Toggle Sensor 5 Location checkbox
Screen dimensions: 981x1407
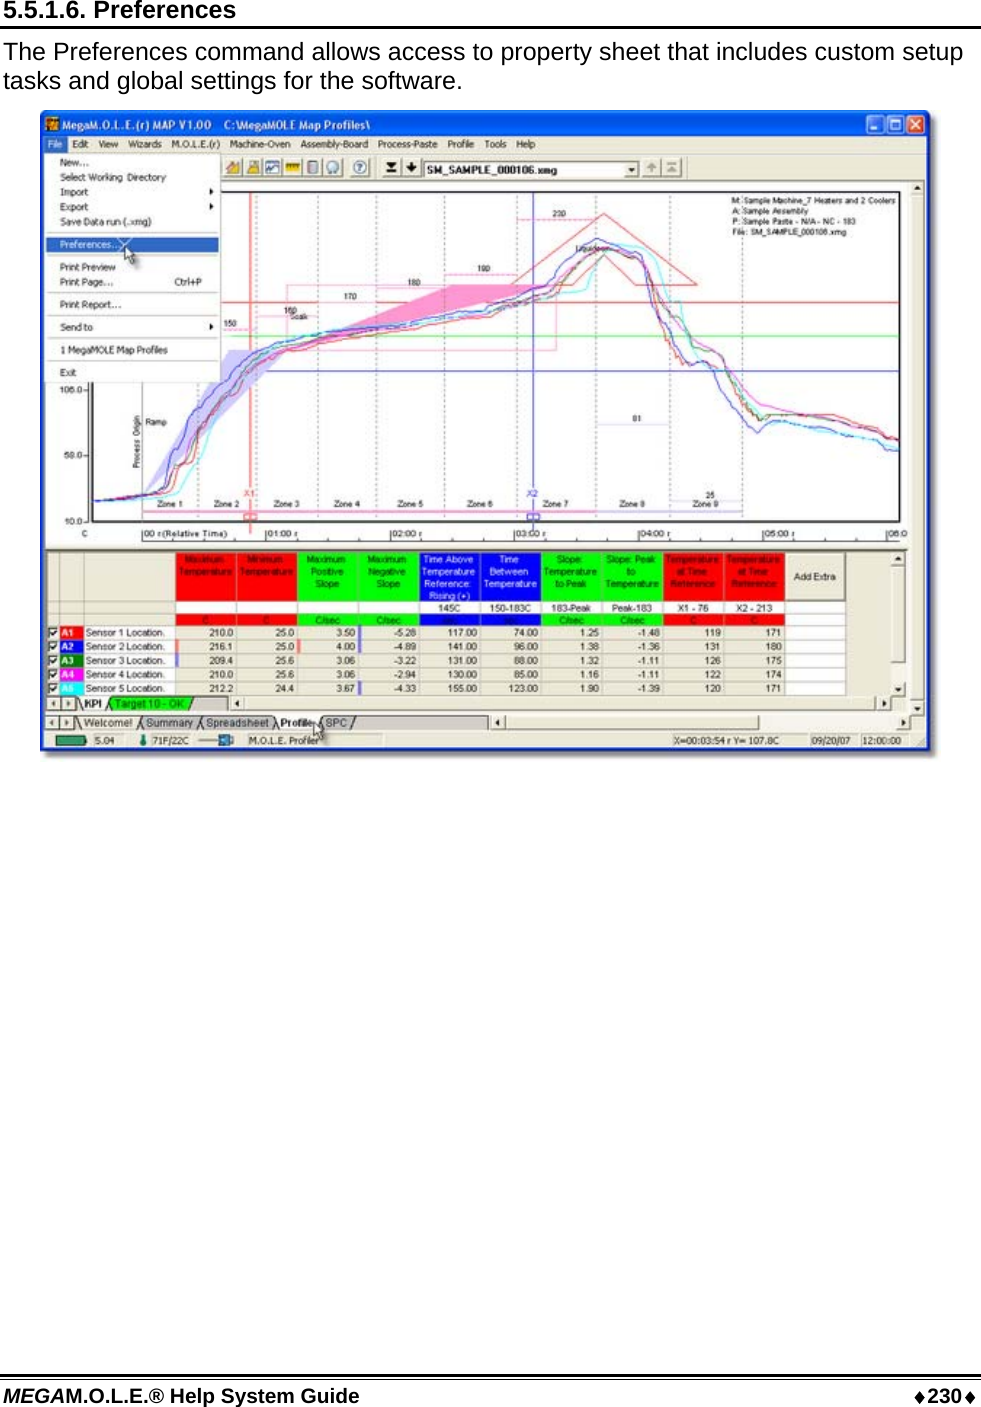pos(53,689)
